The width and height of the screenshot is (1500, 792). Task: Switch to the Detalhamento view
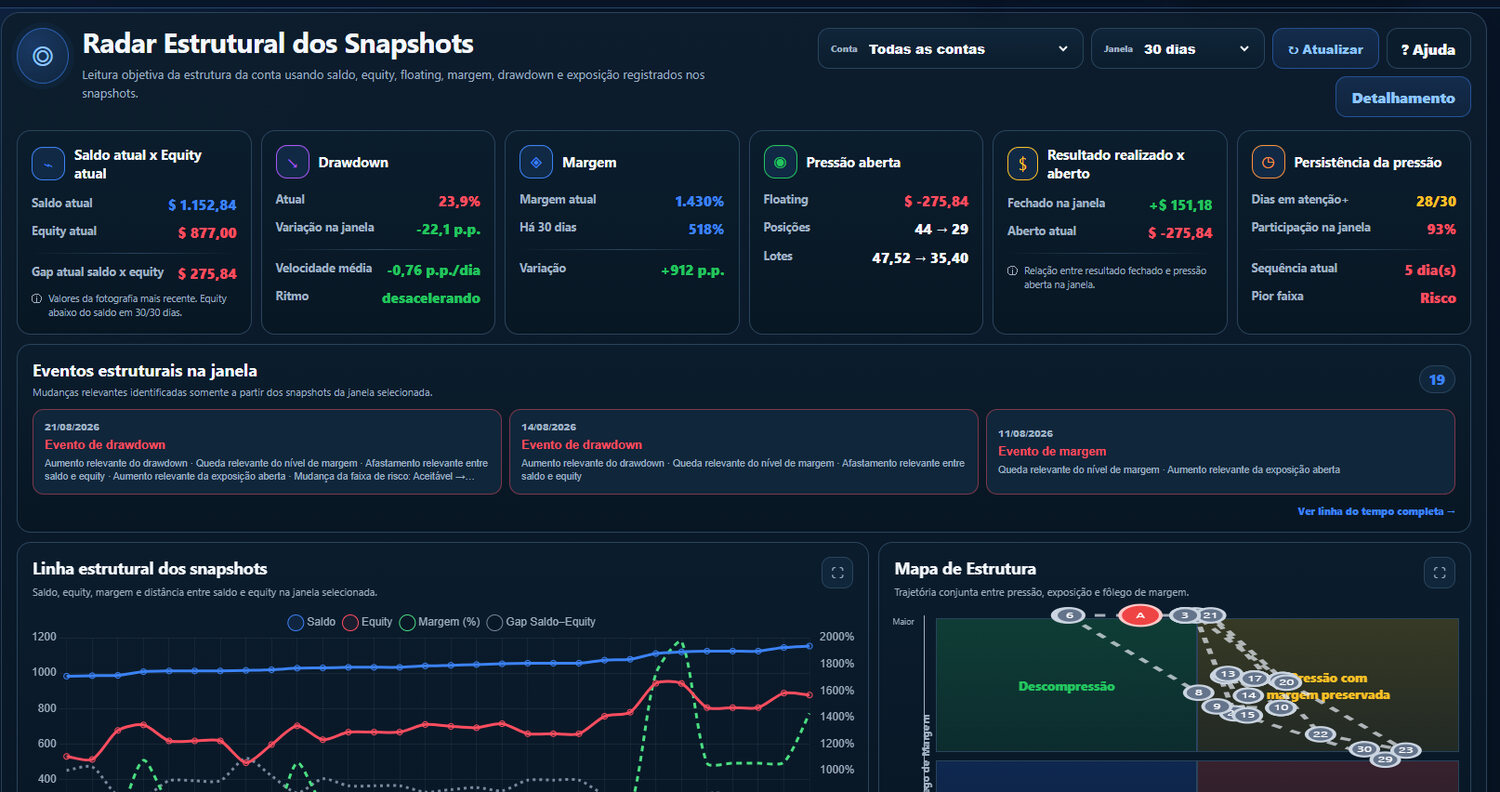click(1403, 97)
